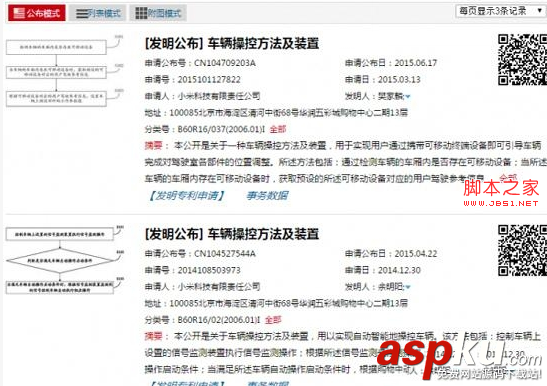Select application date 2015.03.13

[399, 80]
